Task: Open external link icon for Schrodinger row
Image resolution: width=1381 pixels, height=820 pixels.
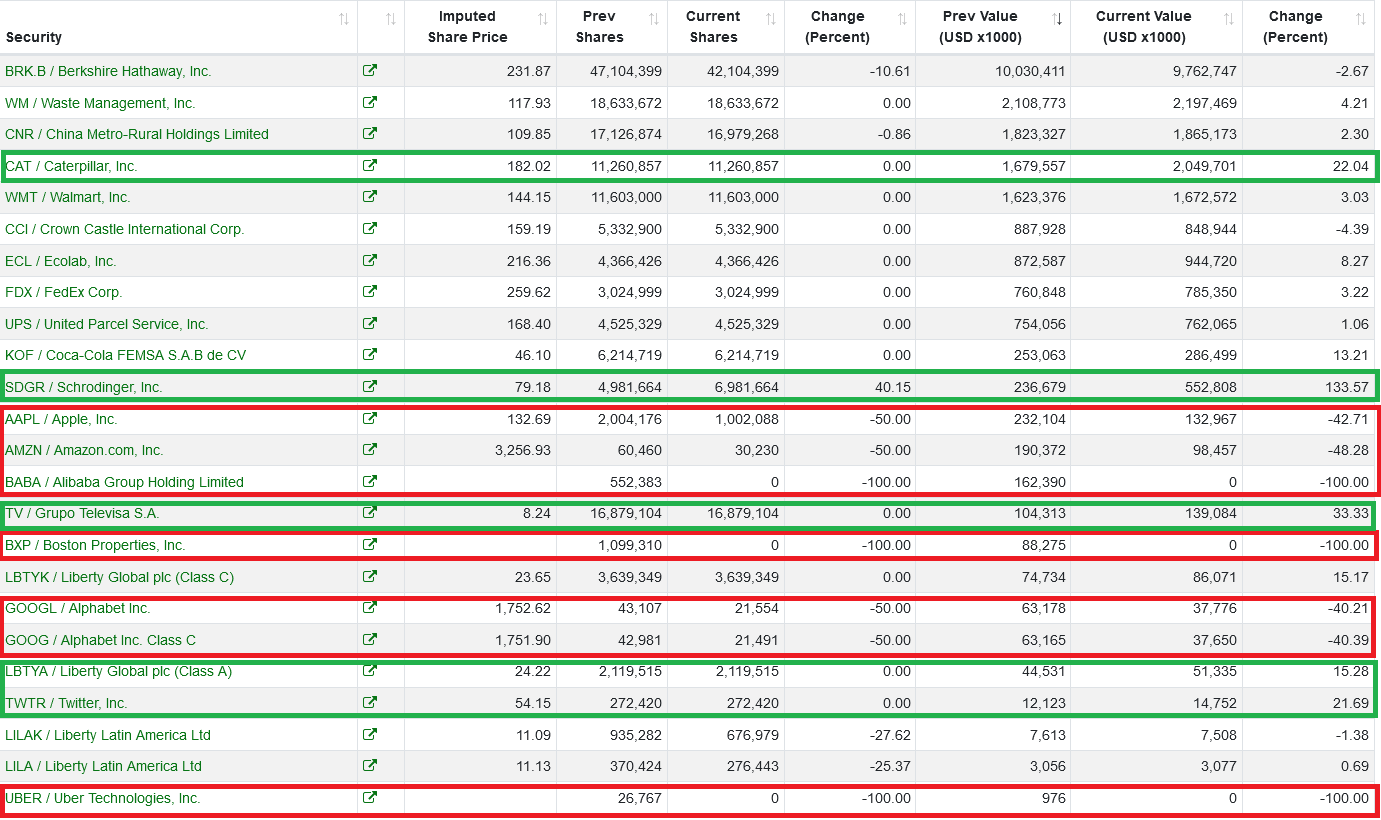Action: click(x=370, y=386)
